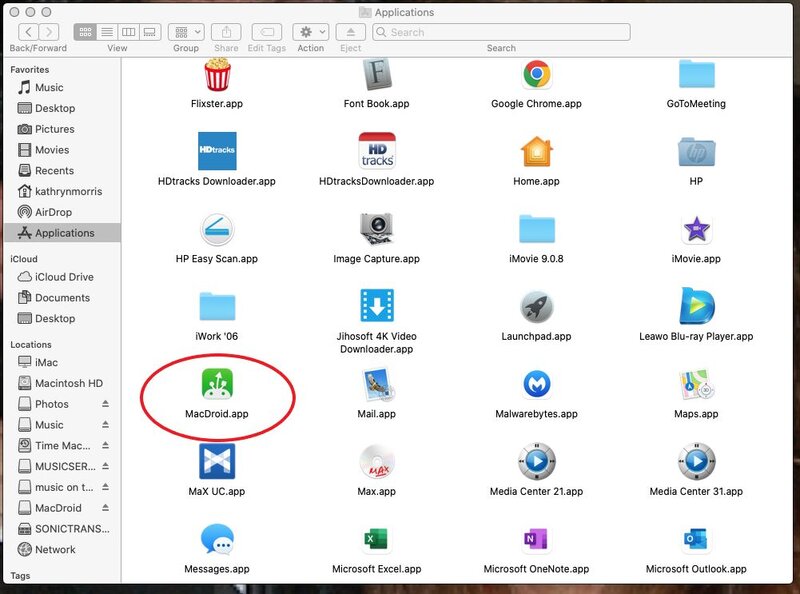
Task: Open Desktop in Favorites sidebar
Action: pos(61,108)
